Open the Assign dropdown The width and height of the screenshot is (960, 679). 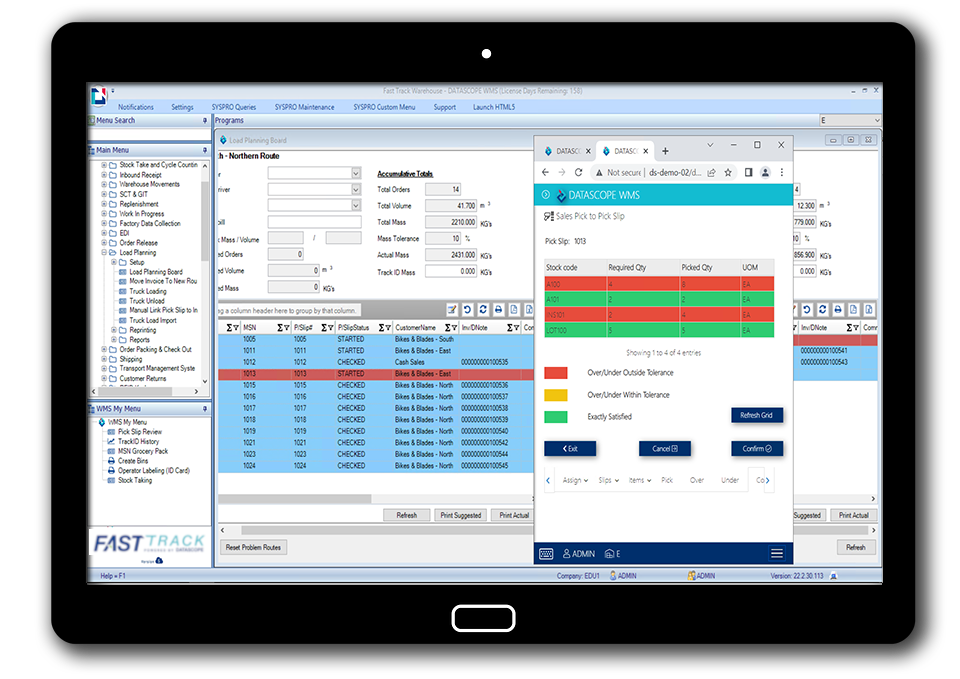[574, 480]
